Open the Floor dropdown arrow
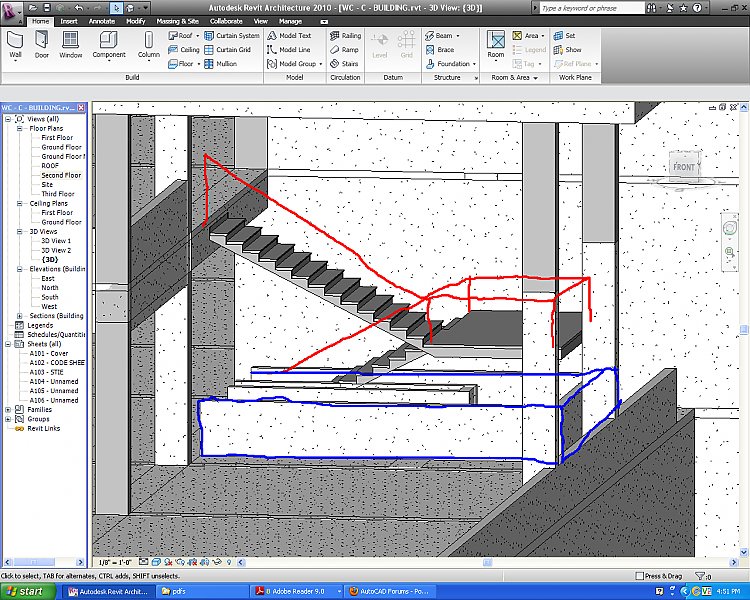750x600 pixels. 199,64
